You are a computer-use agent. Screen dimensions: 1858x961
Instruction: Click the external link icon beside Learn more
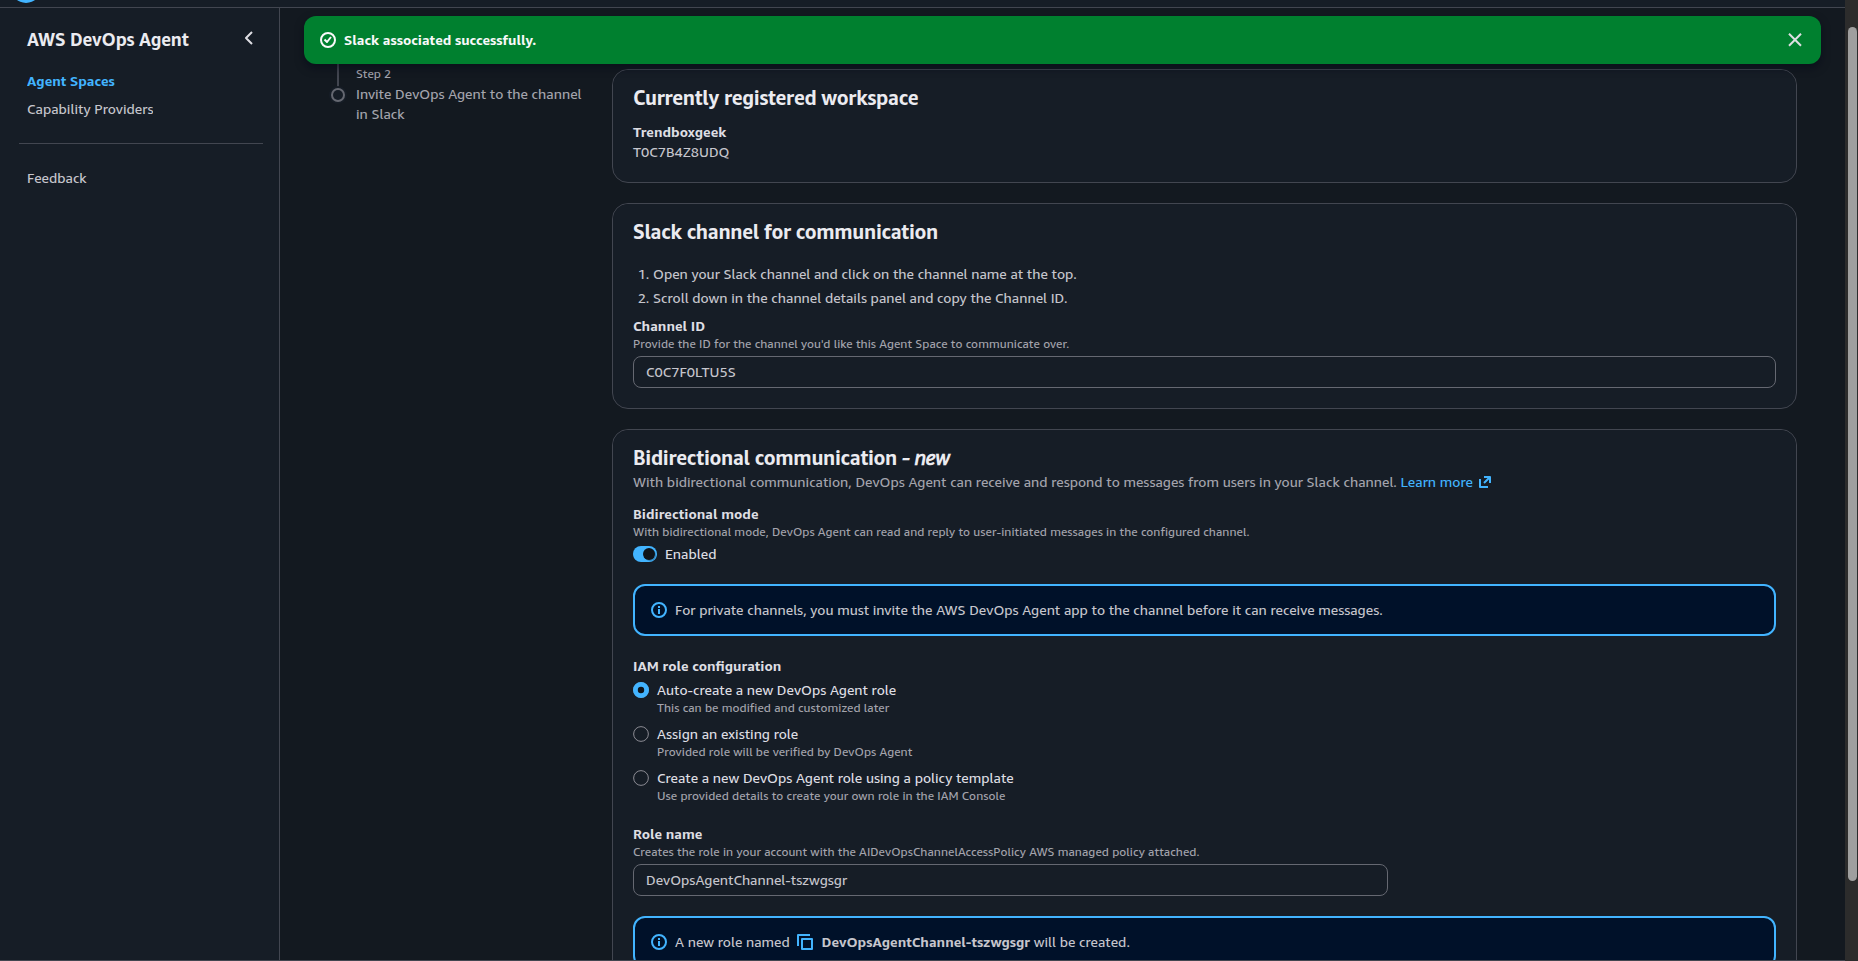coord(1485,482)
